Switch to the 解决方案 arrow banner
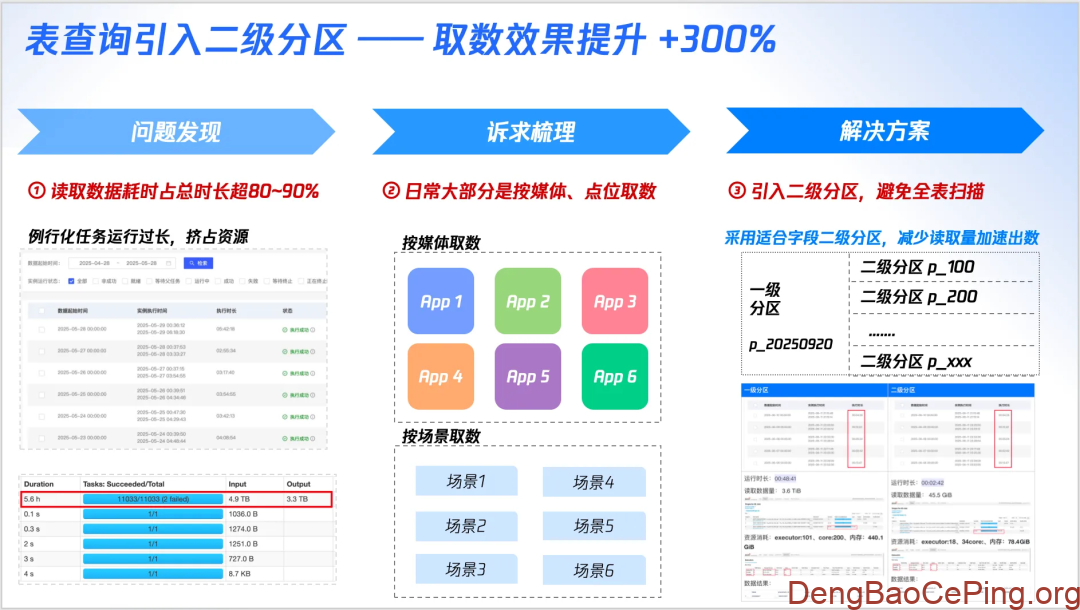1080x610 pixels. click(x=884, y=132)
